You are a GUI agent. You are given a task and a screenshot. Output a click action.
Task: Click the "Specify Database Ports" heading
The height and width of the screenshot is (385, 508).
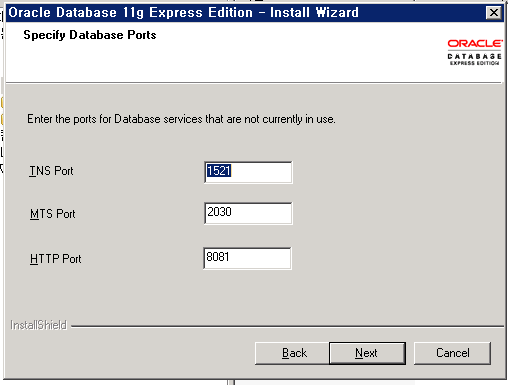pyautogui.click(x=90, y=35)
